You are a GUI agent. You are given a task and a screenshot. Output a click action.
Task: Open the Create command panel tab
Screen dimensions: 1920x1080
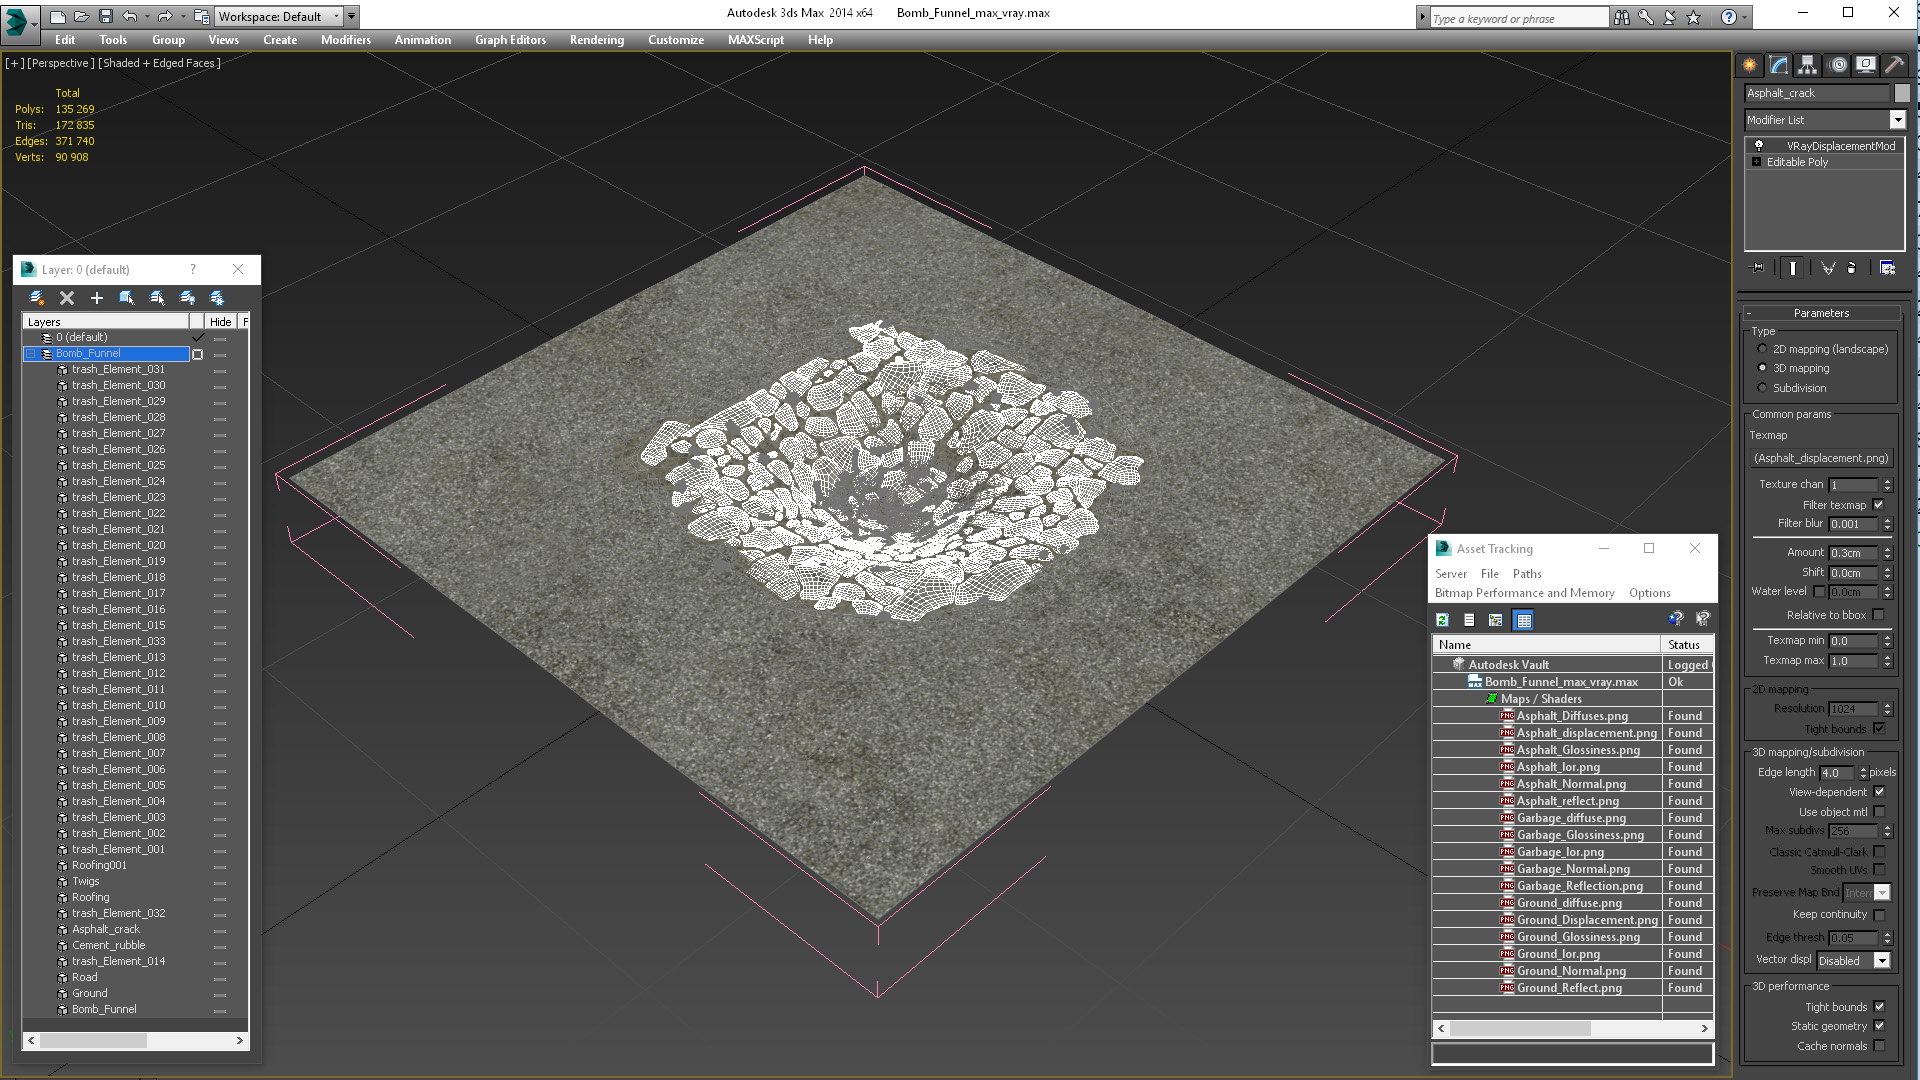(x=1750, y=65)
